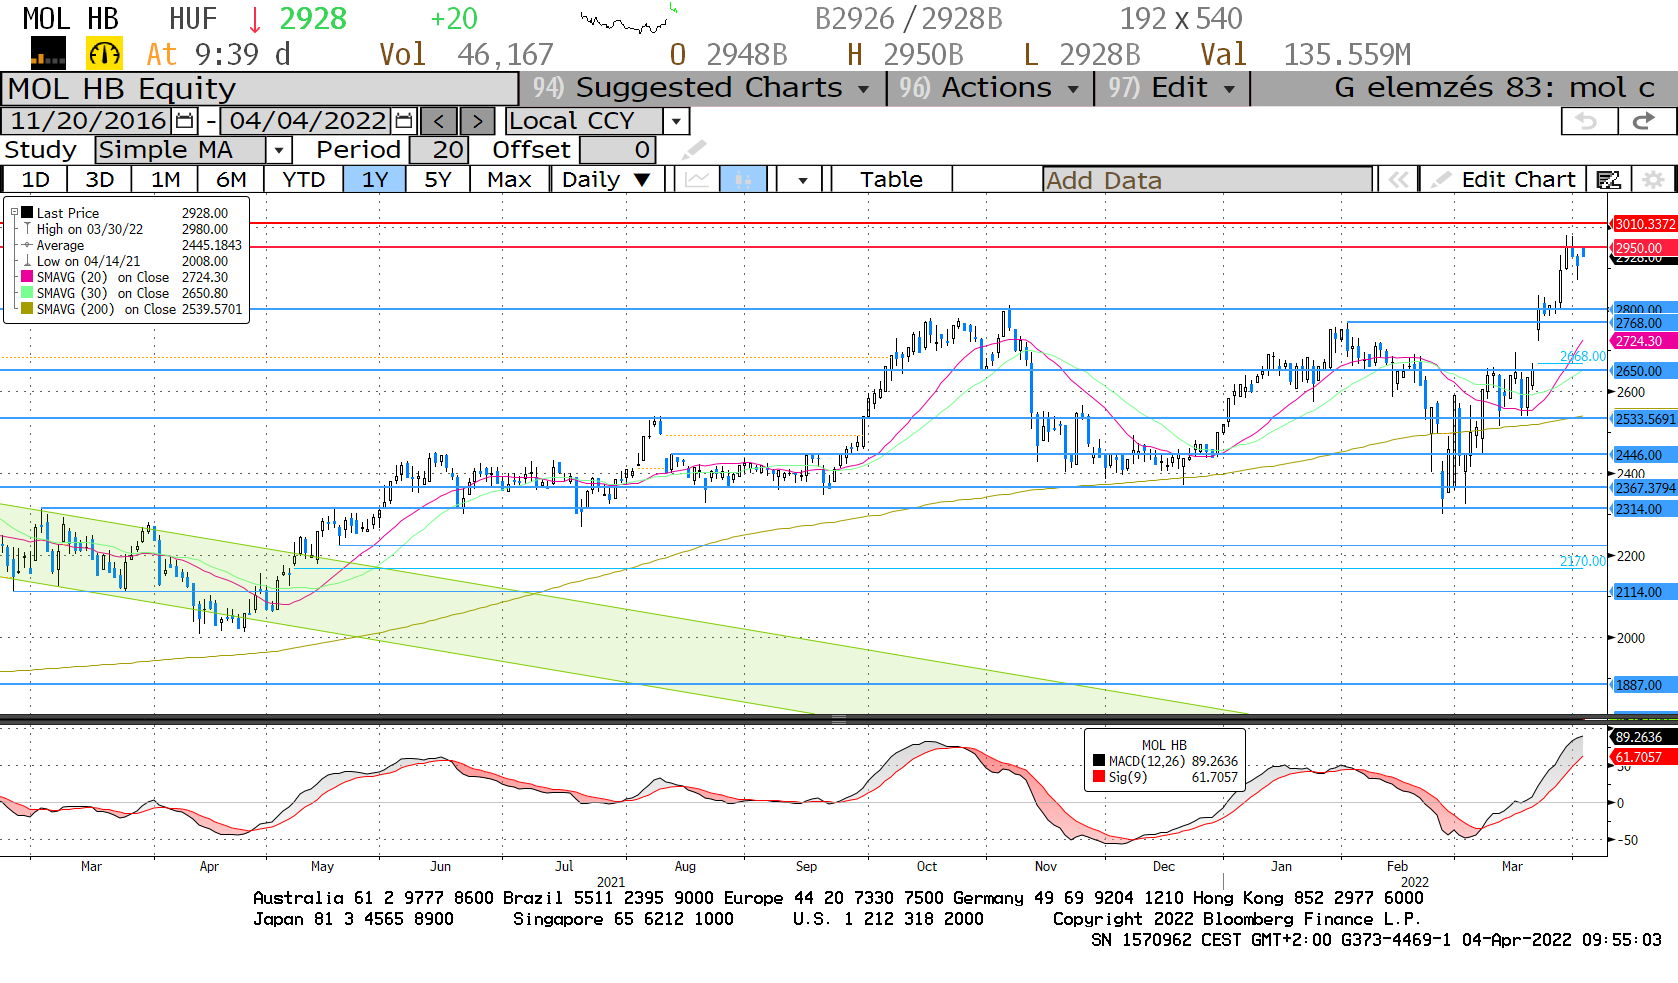Click the magenta SMAVG (20) color swatch
Image resolution: width=1678 pixels, height=983 pixels.
27,277
